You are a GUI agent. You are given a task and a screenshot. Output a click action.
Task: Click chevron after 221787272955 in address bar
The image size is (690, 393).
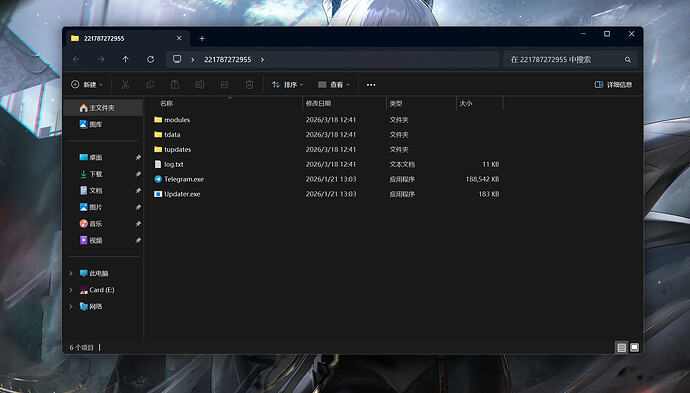tap(262, 59)
